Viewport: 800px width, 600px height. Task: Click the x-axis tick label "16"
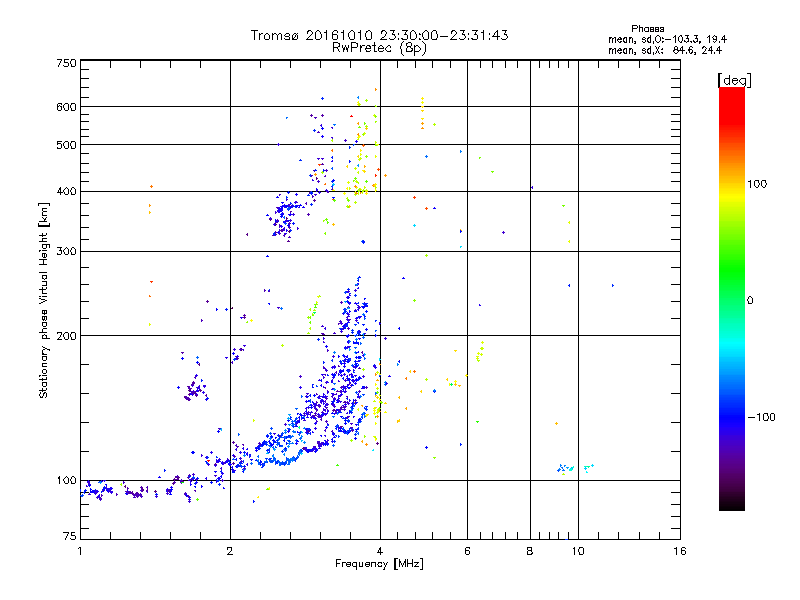click(680, 551)
